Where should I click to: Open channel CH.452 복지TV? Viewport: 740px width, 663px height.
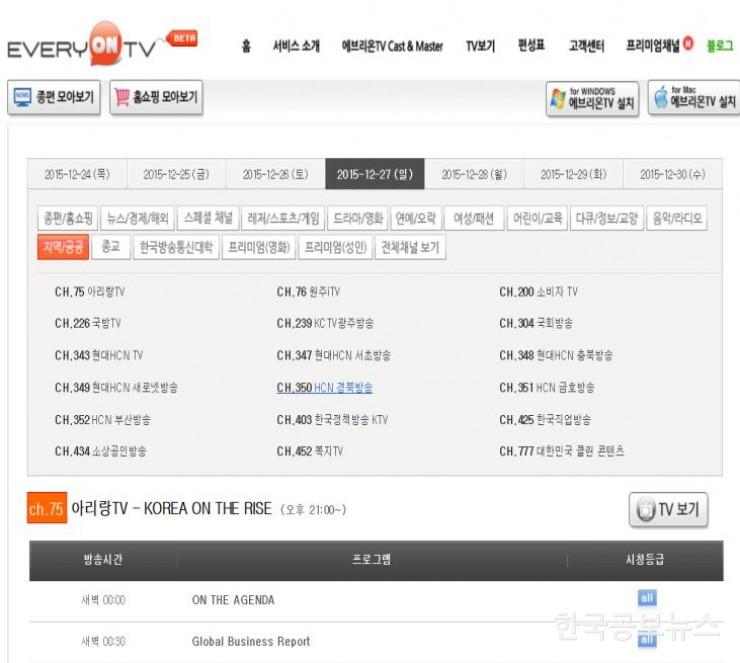tap(310, 452)
